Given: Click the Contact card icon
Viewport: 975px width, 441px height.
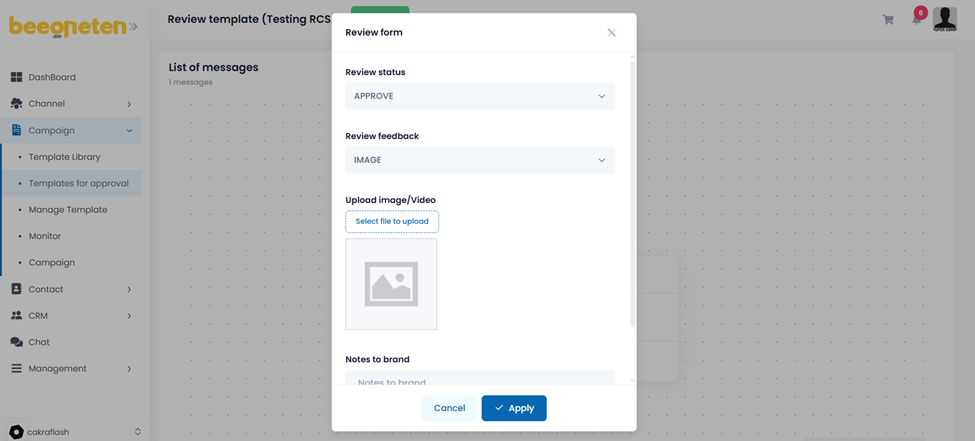Looking at the screenshot, I should tap(16, 289).
